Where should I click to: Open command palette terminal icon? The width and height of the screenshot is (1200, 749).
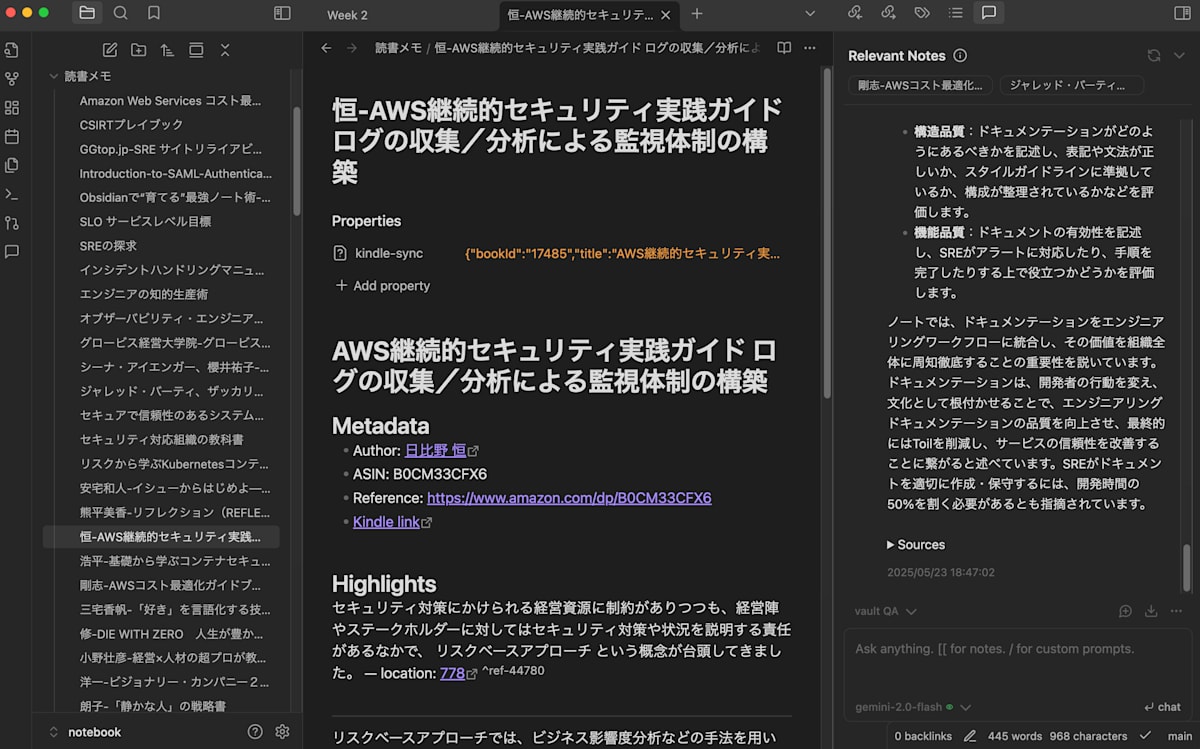(12, 194)
